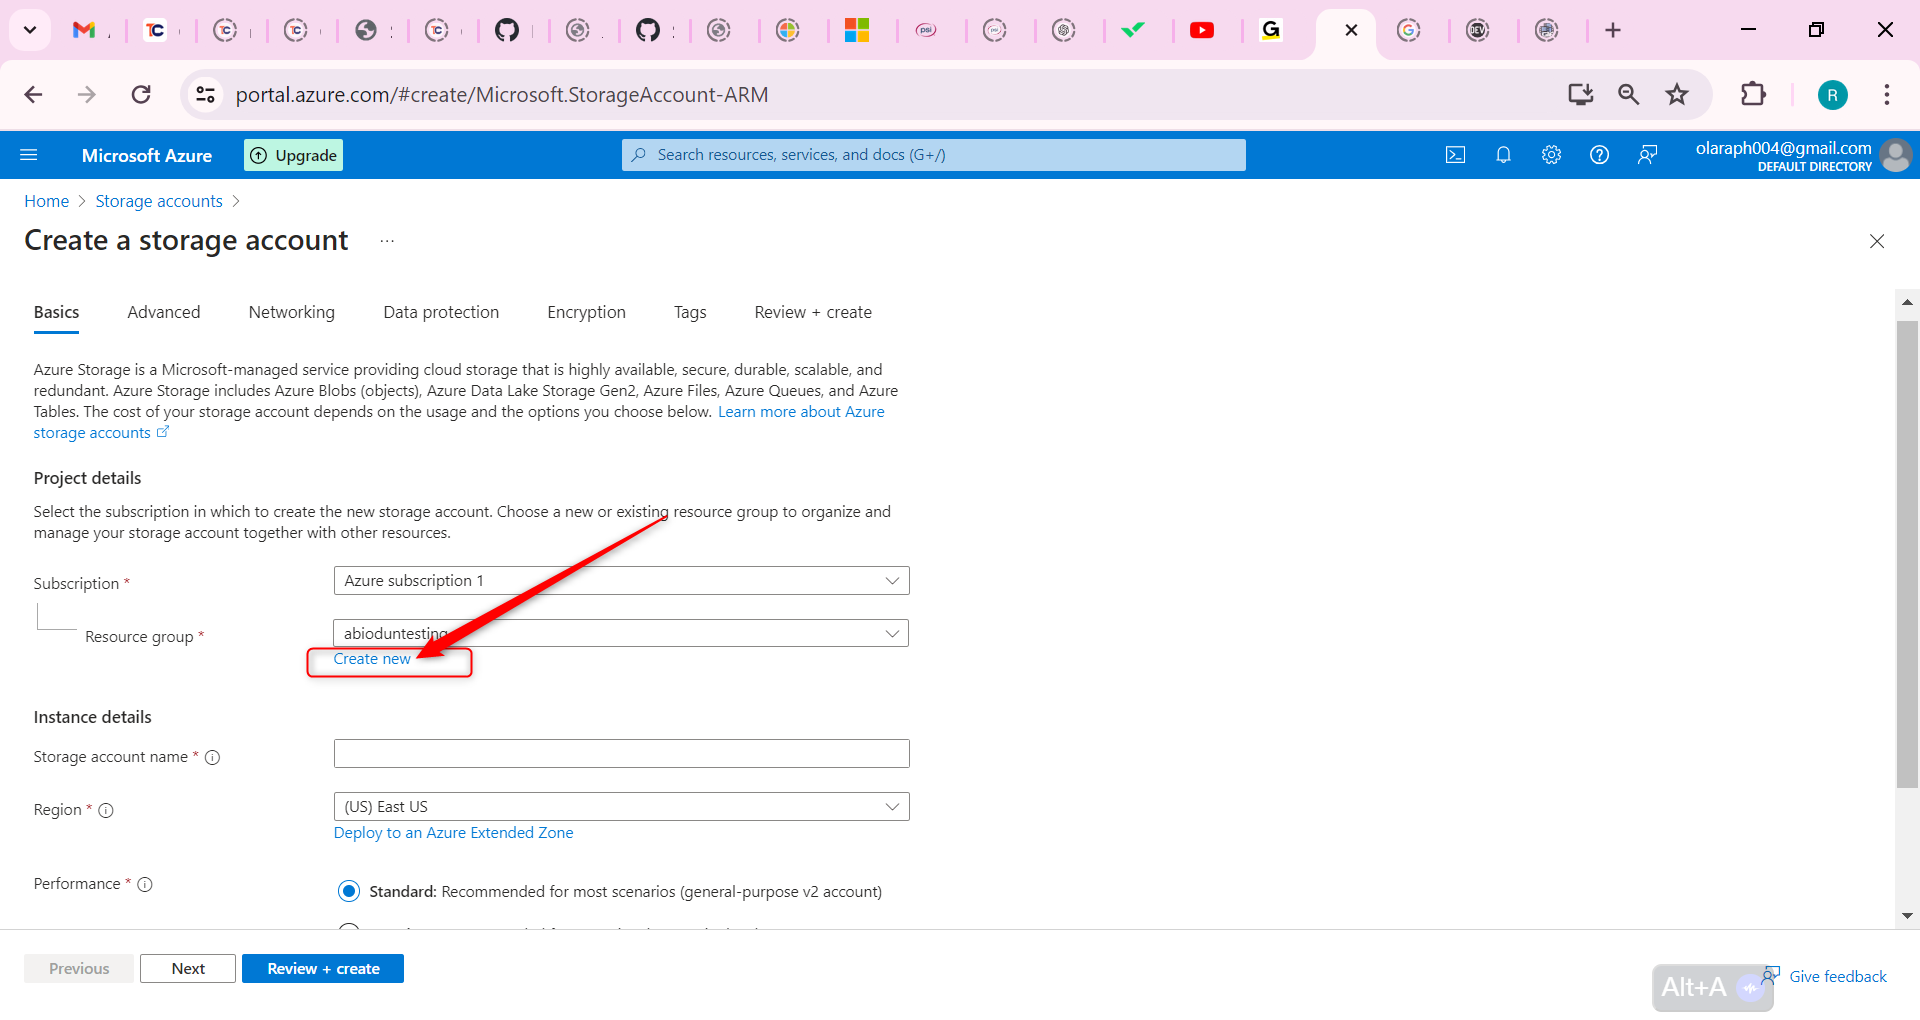Viewport: 1920px width, 1020px height.
Task: Click the scrollbar up arrow
Action: pos(1907,301)
